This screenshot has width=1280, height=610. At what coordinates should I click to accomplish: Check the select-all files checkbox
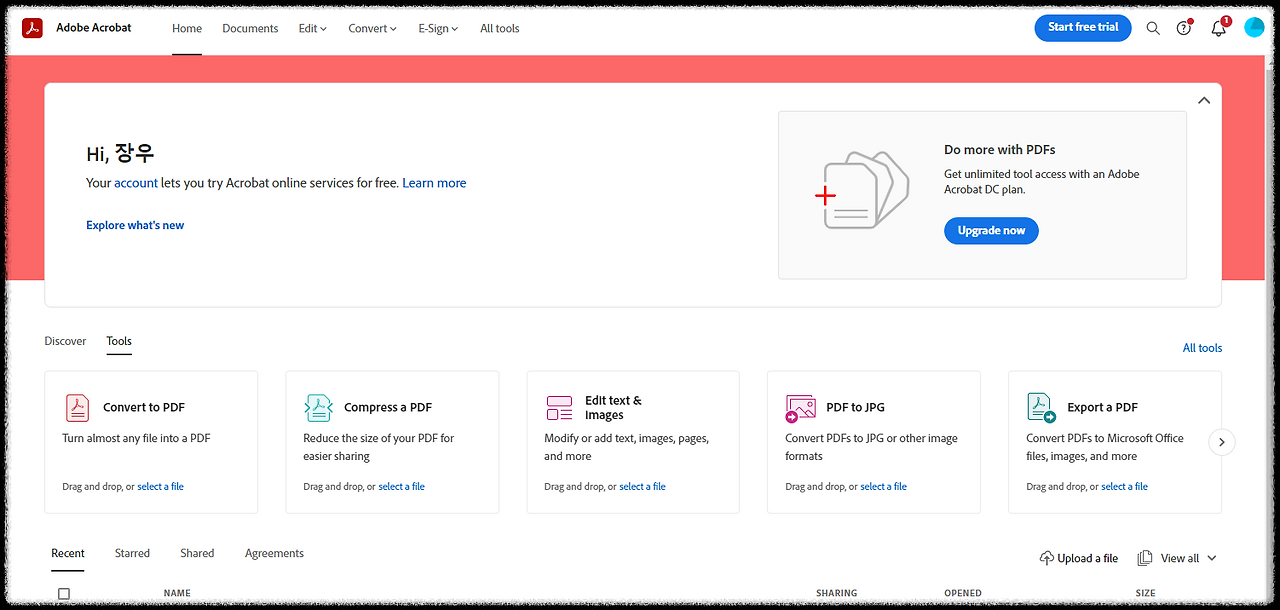tap(64, 594)
